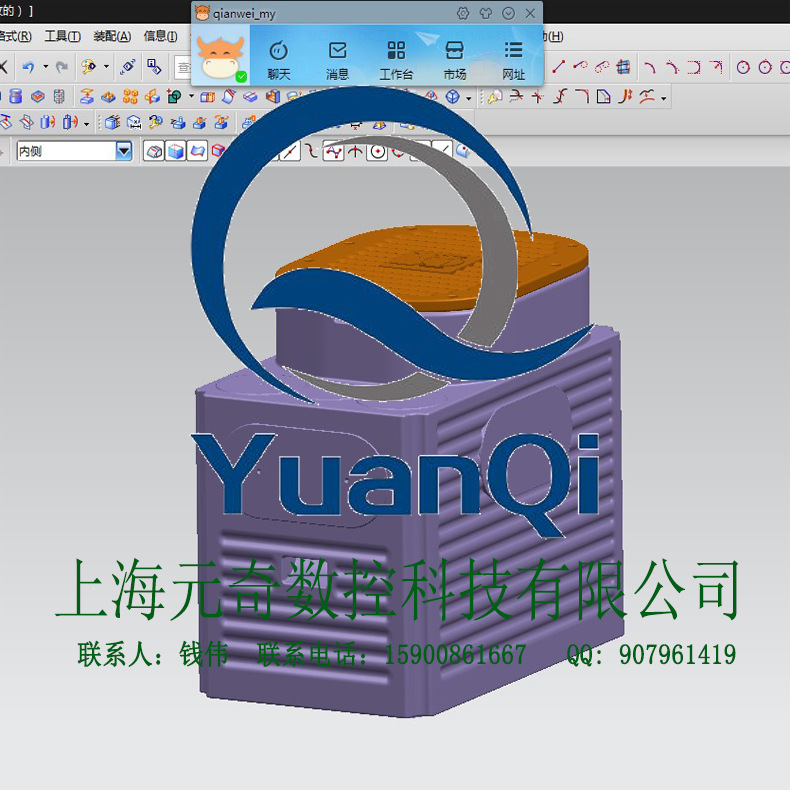Click the orange Offset Face icon with up arrow
The height and width of the screenshot is (790, 790).
(87, 96)
